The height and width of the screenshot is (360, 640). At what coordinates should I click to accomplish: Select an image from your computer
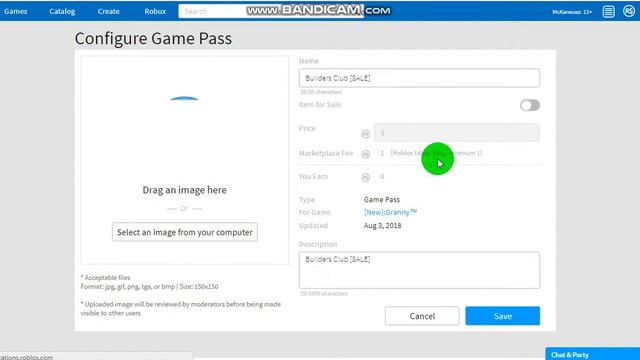pyautogui.click(x=184, y=232)
